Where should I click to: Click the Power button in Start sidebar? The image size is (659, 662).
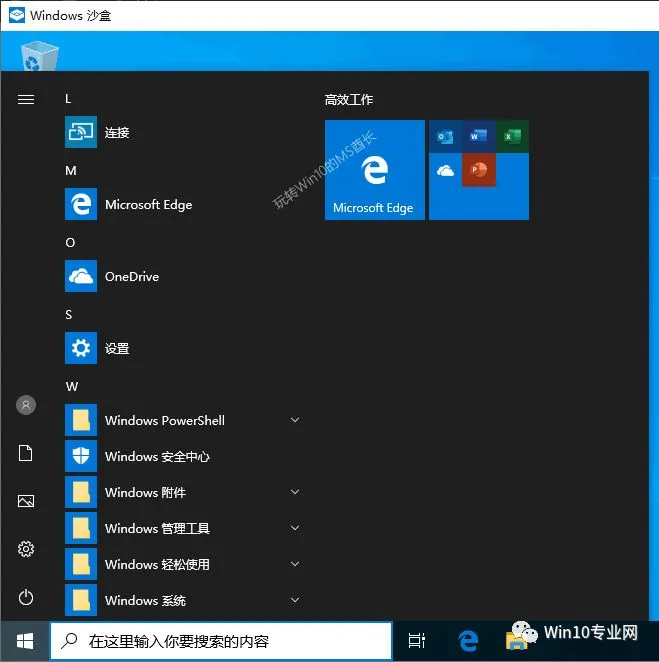(x=26, y=597)
